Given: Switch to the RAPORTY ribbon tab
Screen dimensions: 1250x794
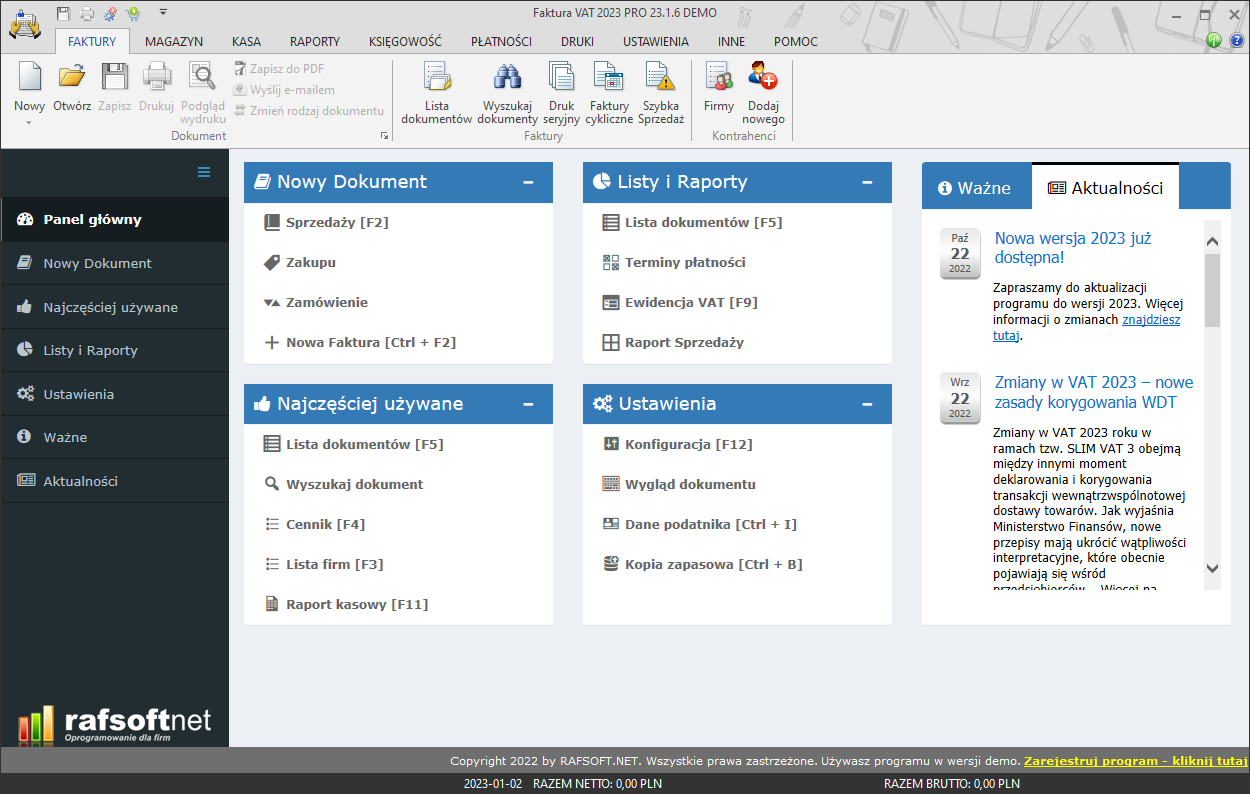Looking at the screenshot, I should (315, 42).
